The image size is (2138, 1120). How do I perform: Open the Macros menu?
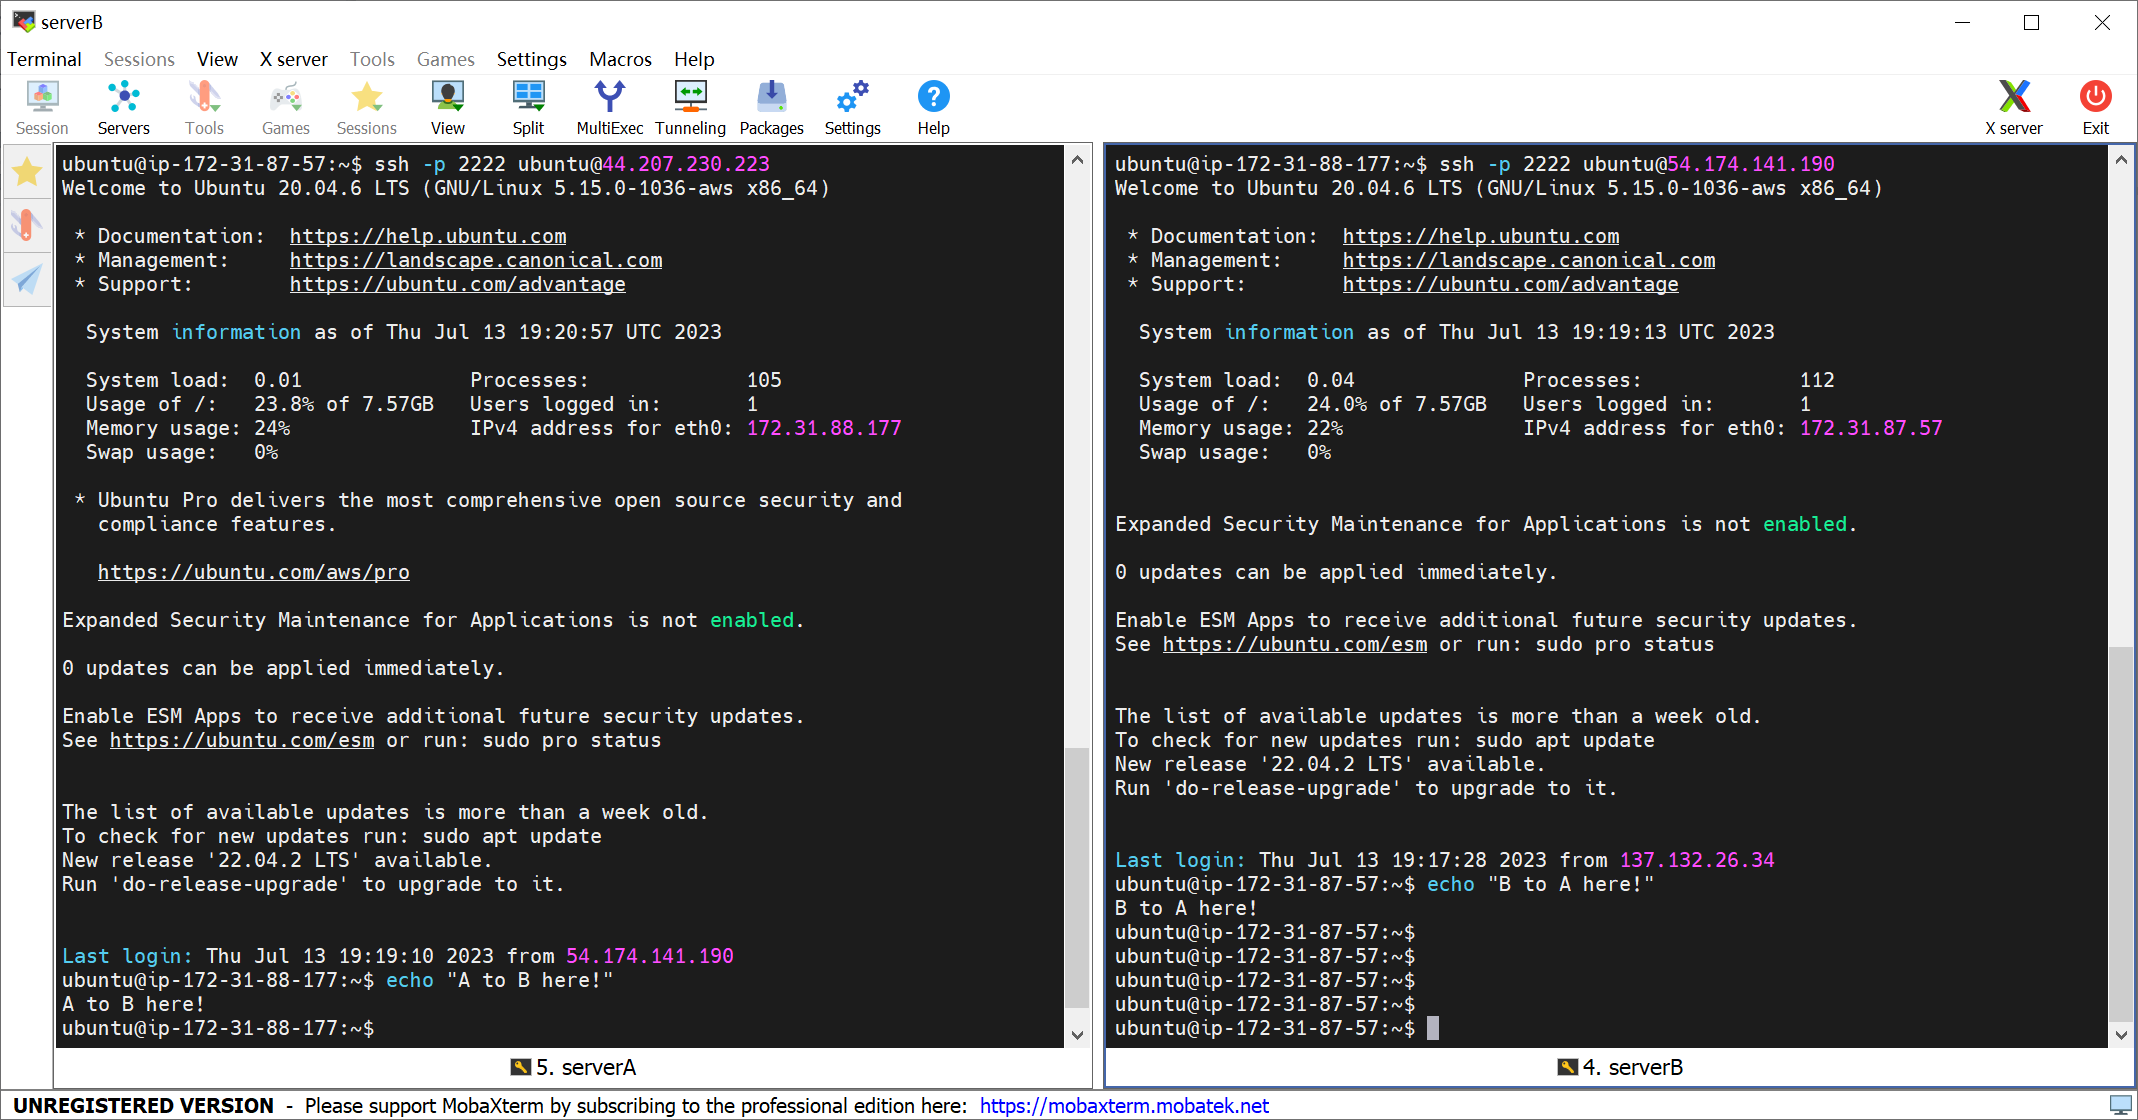click(621, 59)
